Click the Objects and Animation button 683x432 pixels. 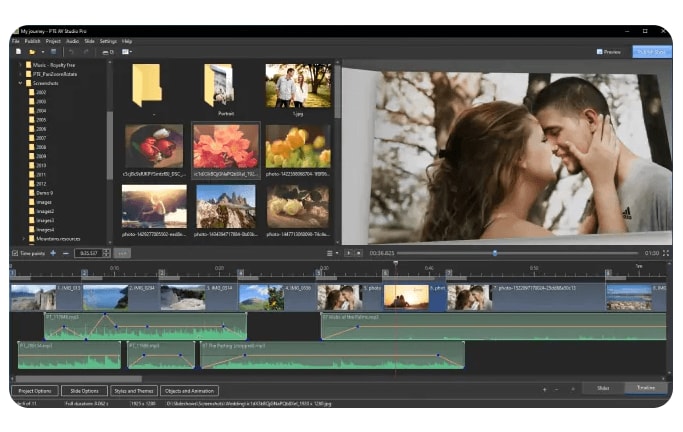pyautogui.click(x=189, y=390)
